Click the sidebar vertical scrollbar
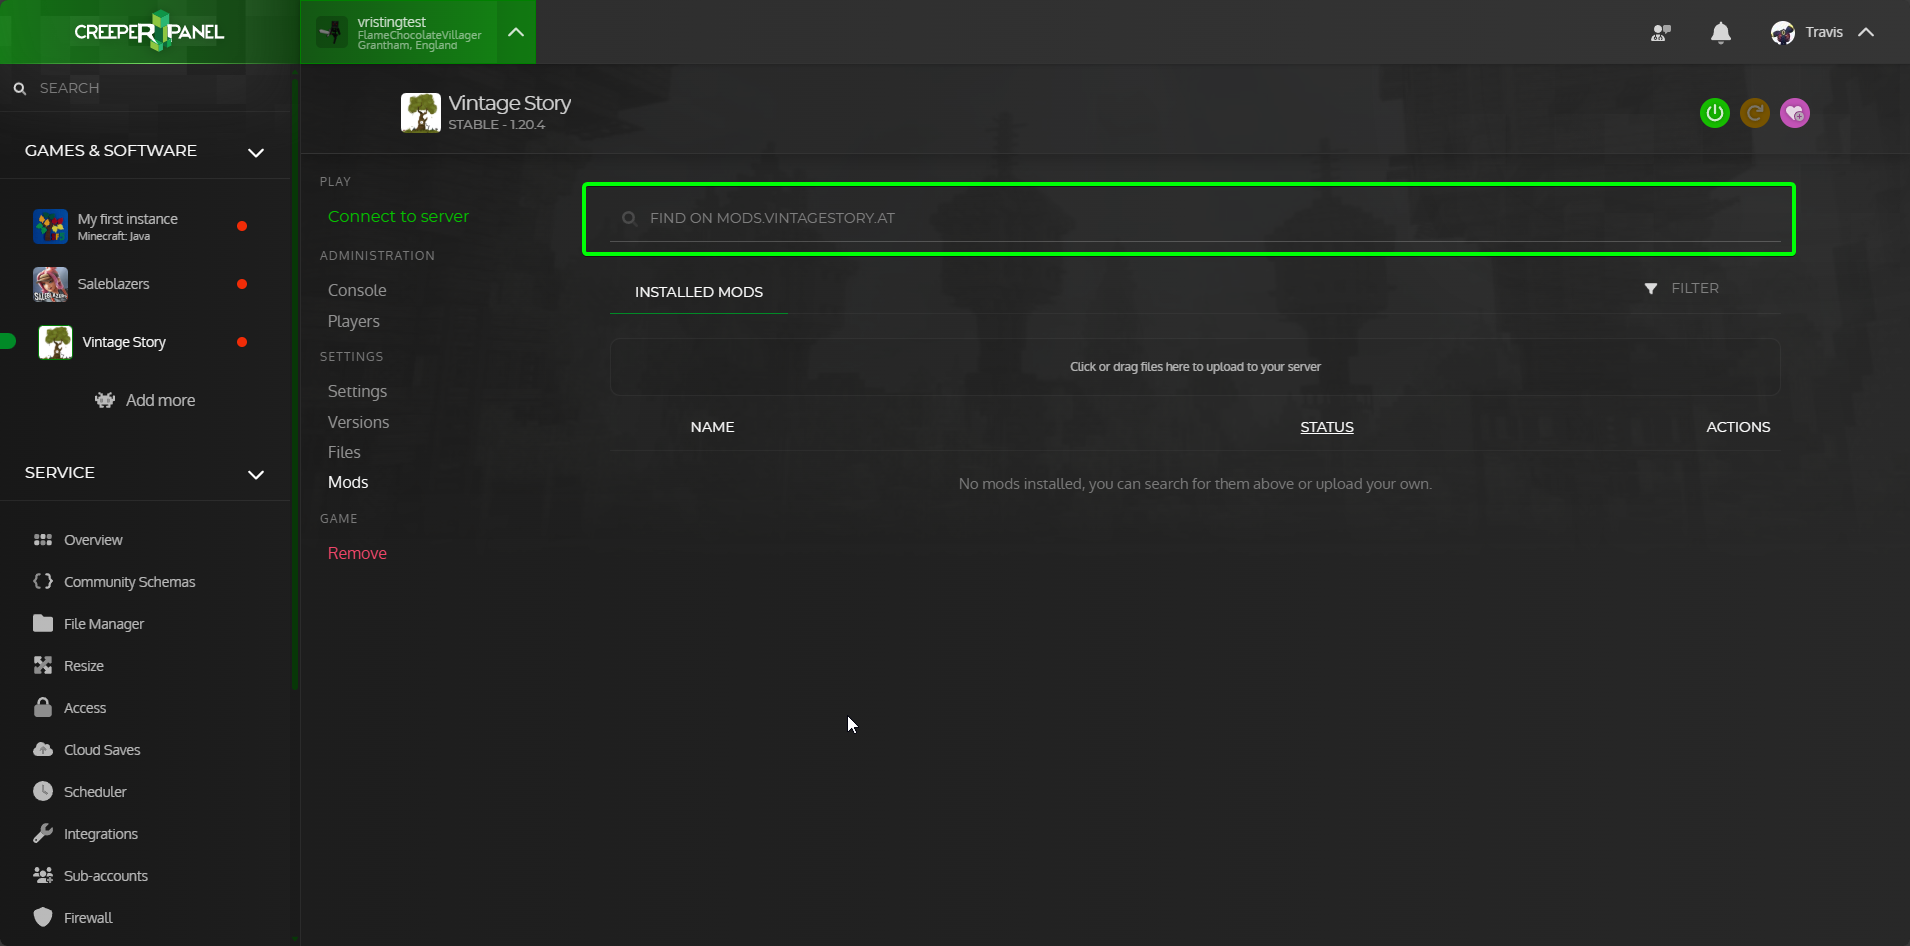 295,385
